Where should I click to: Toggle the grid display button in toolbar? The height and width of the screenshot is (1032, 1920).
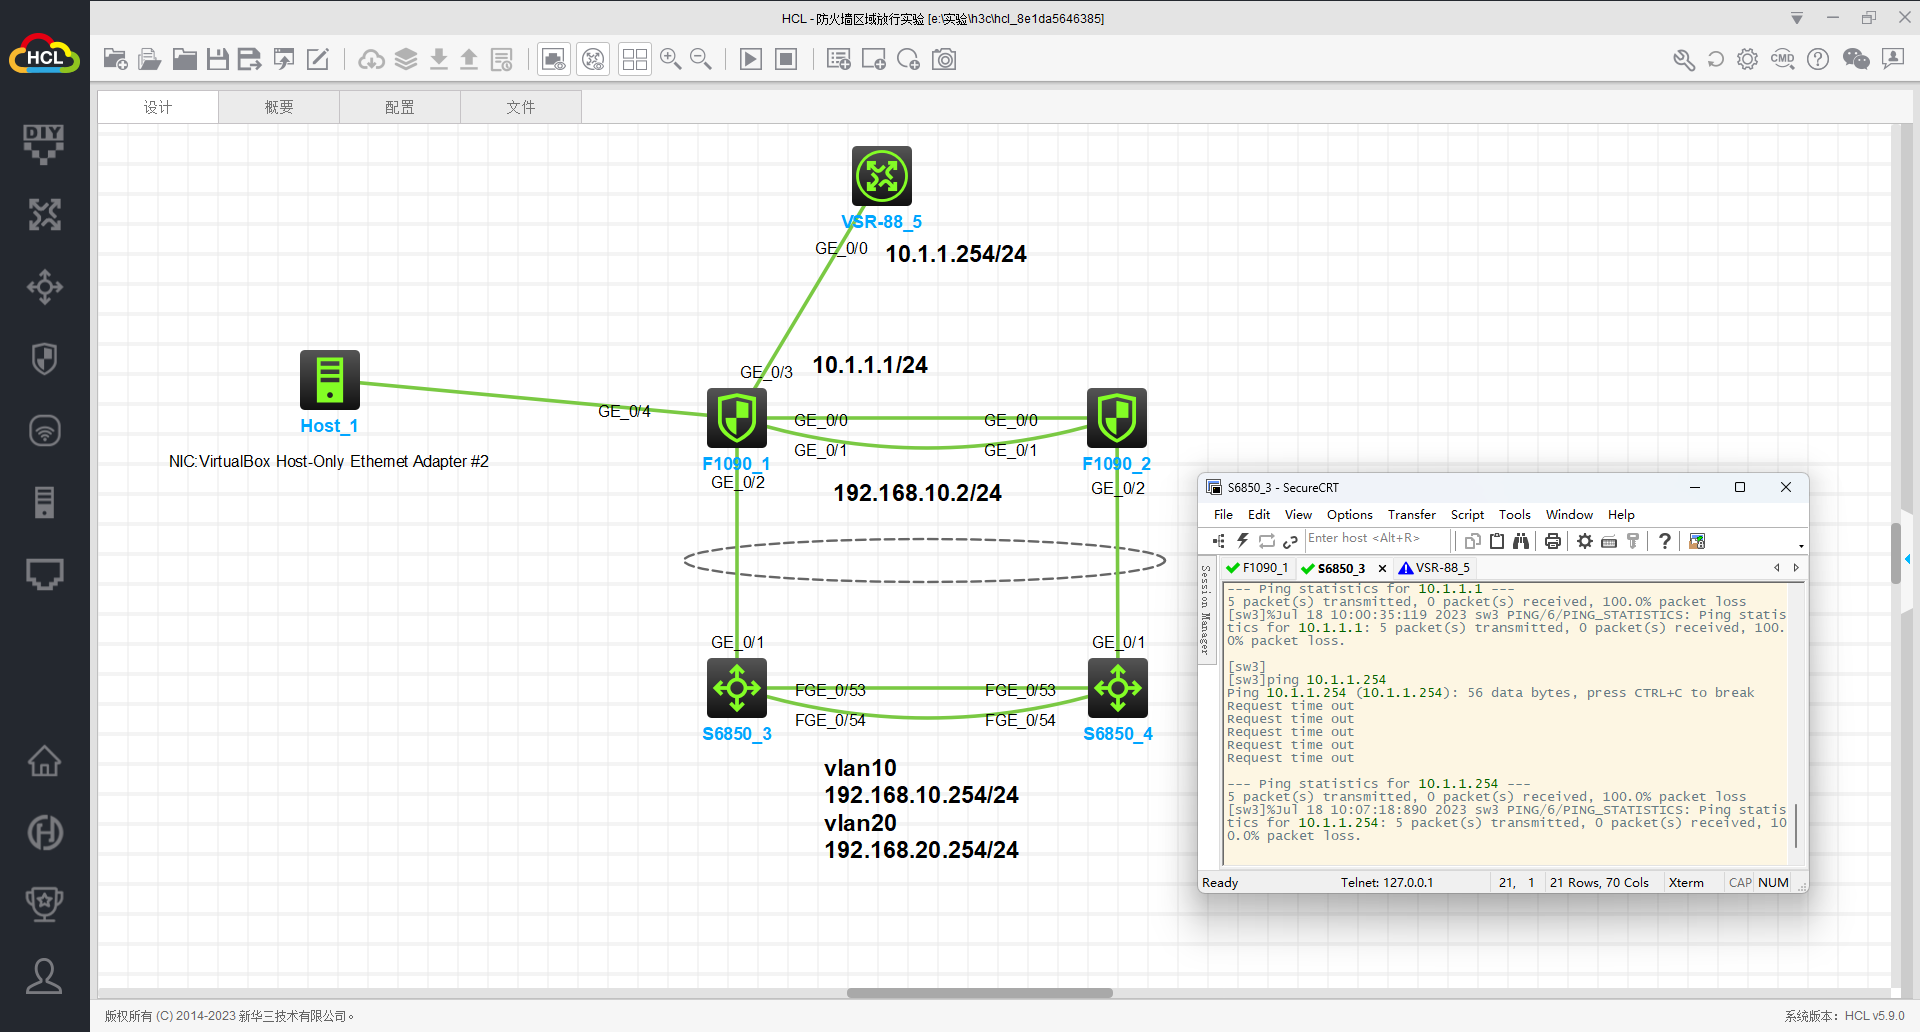coord(634,59)
